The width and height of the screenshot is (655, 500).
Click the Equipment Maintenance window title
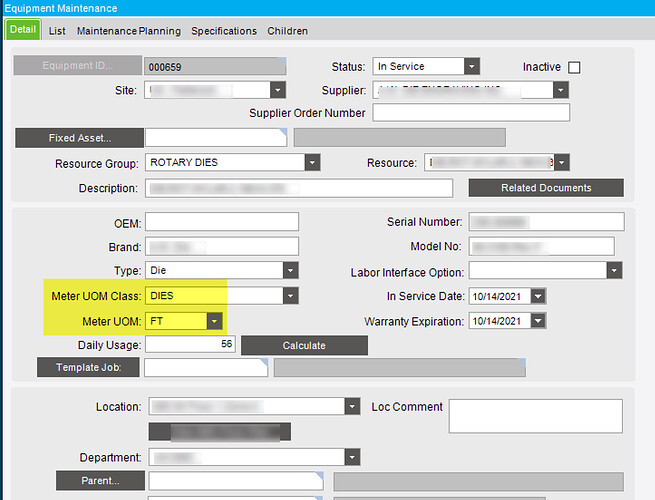pyautogui.click(x=61, y=8)
